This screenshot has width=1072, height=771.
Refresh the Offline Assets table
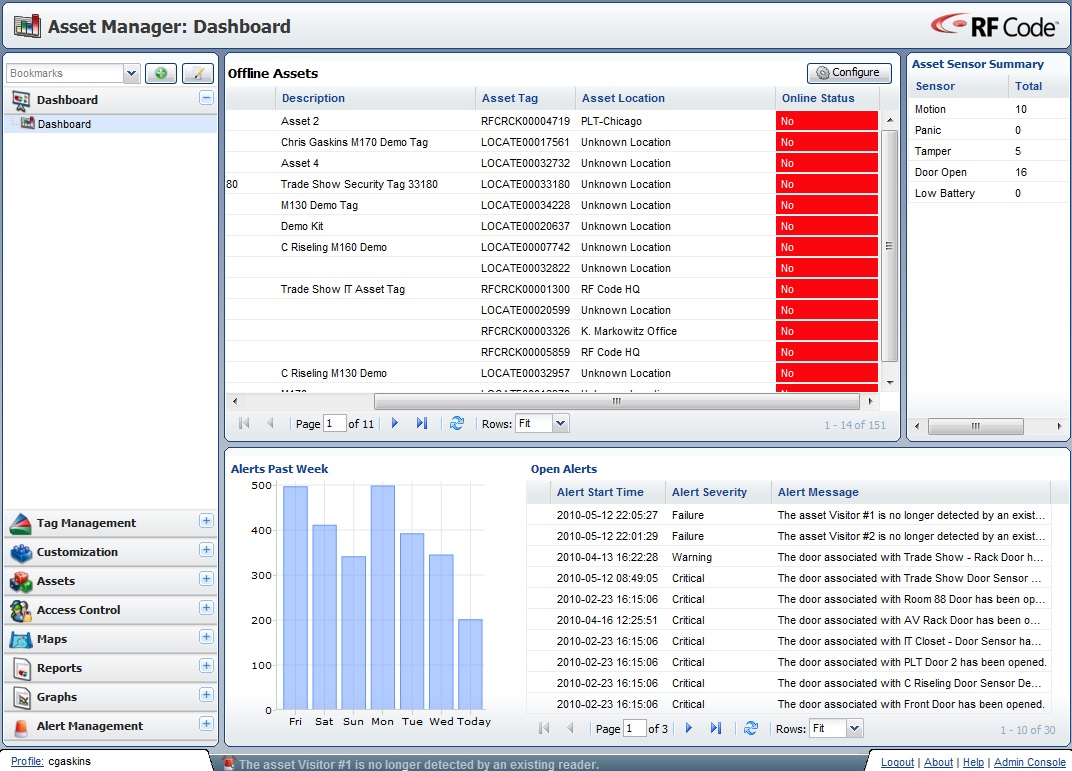(457, 424)
